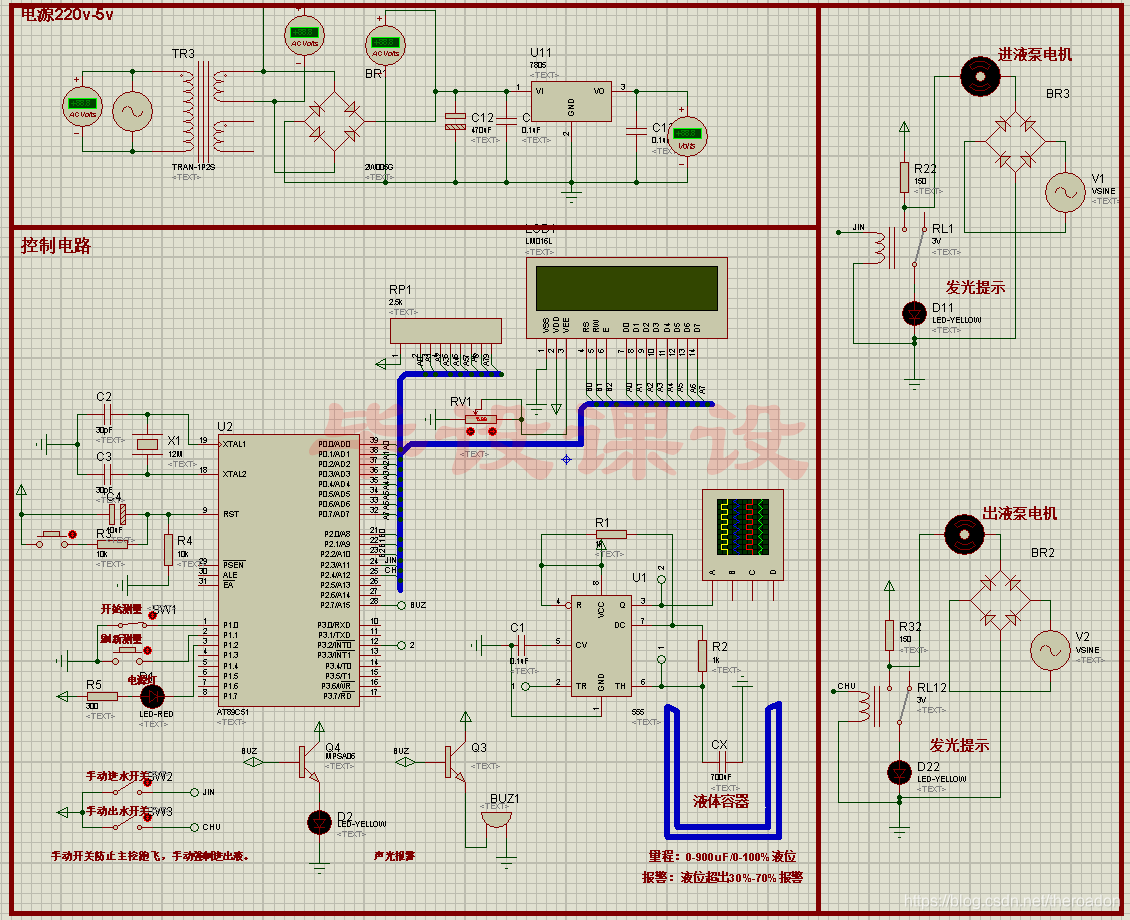
Task: Select the LM016L LCD display component
Action: pos(626,298)
